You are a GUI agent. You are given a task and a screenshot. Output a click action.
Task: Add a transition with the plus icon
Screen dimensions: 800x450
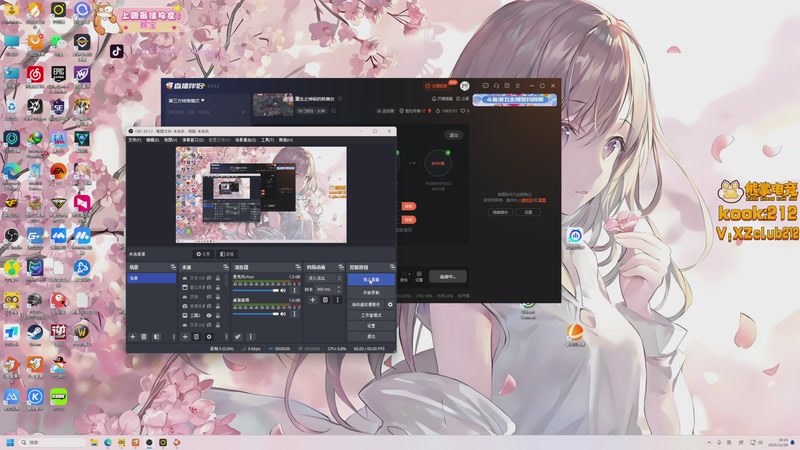(312, 300)
